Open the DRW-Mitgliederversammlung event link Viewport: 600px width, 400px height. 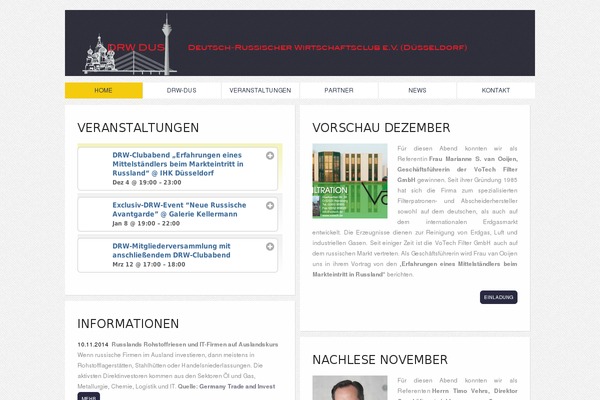[x=171, y=250]
